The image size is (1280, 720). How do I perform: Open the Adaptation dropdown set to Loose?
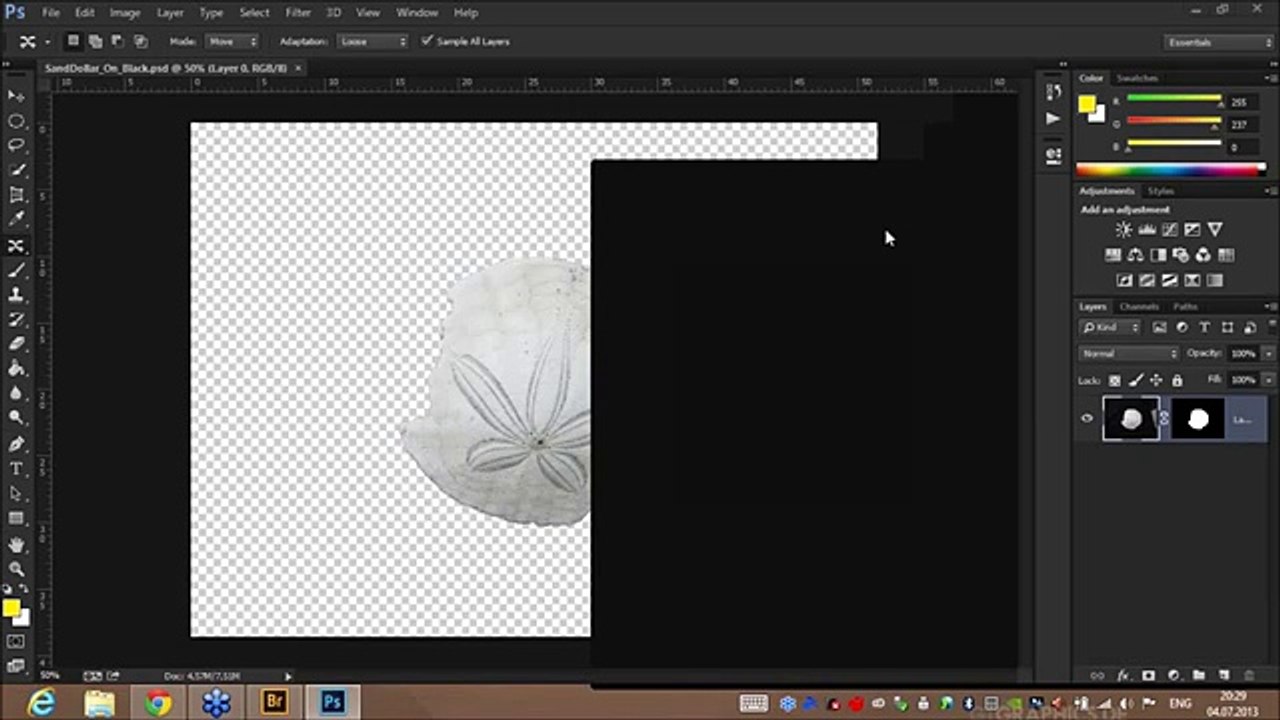(371, 41)
